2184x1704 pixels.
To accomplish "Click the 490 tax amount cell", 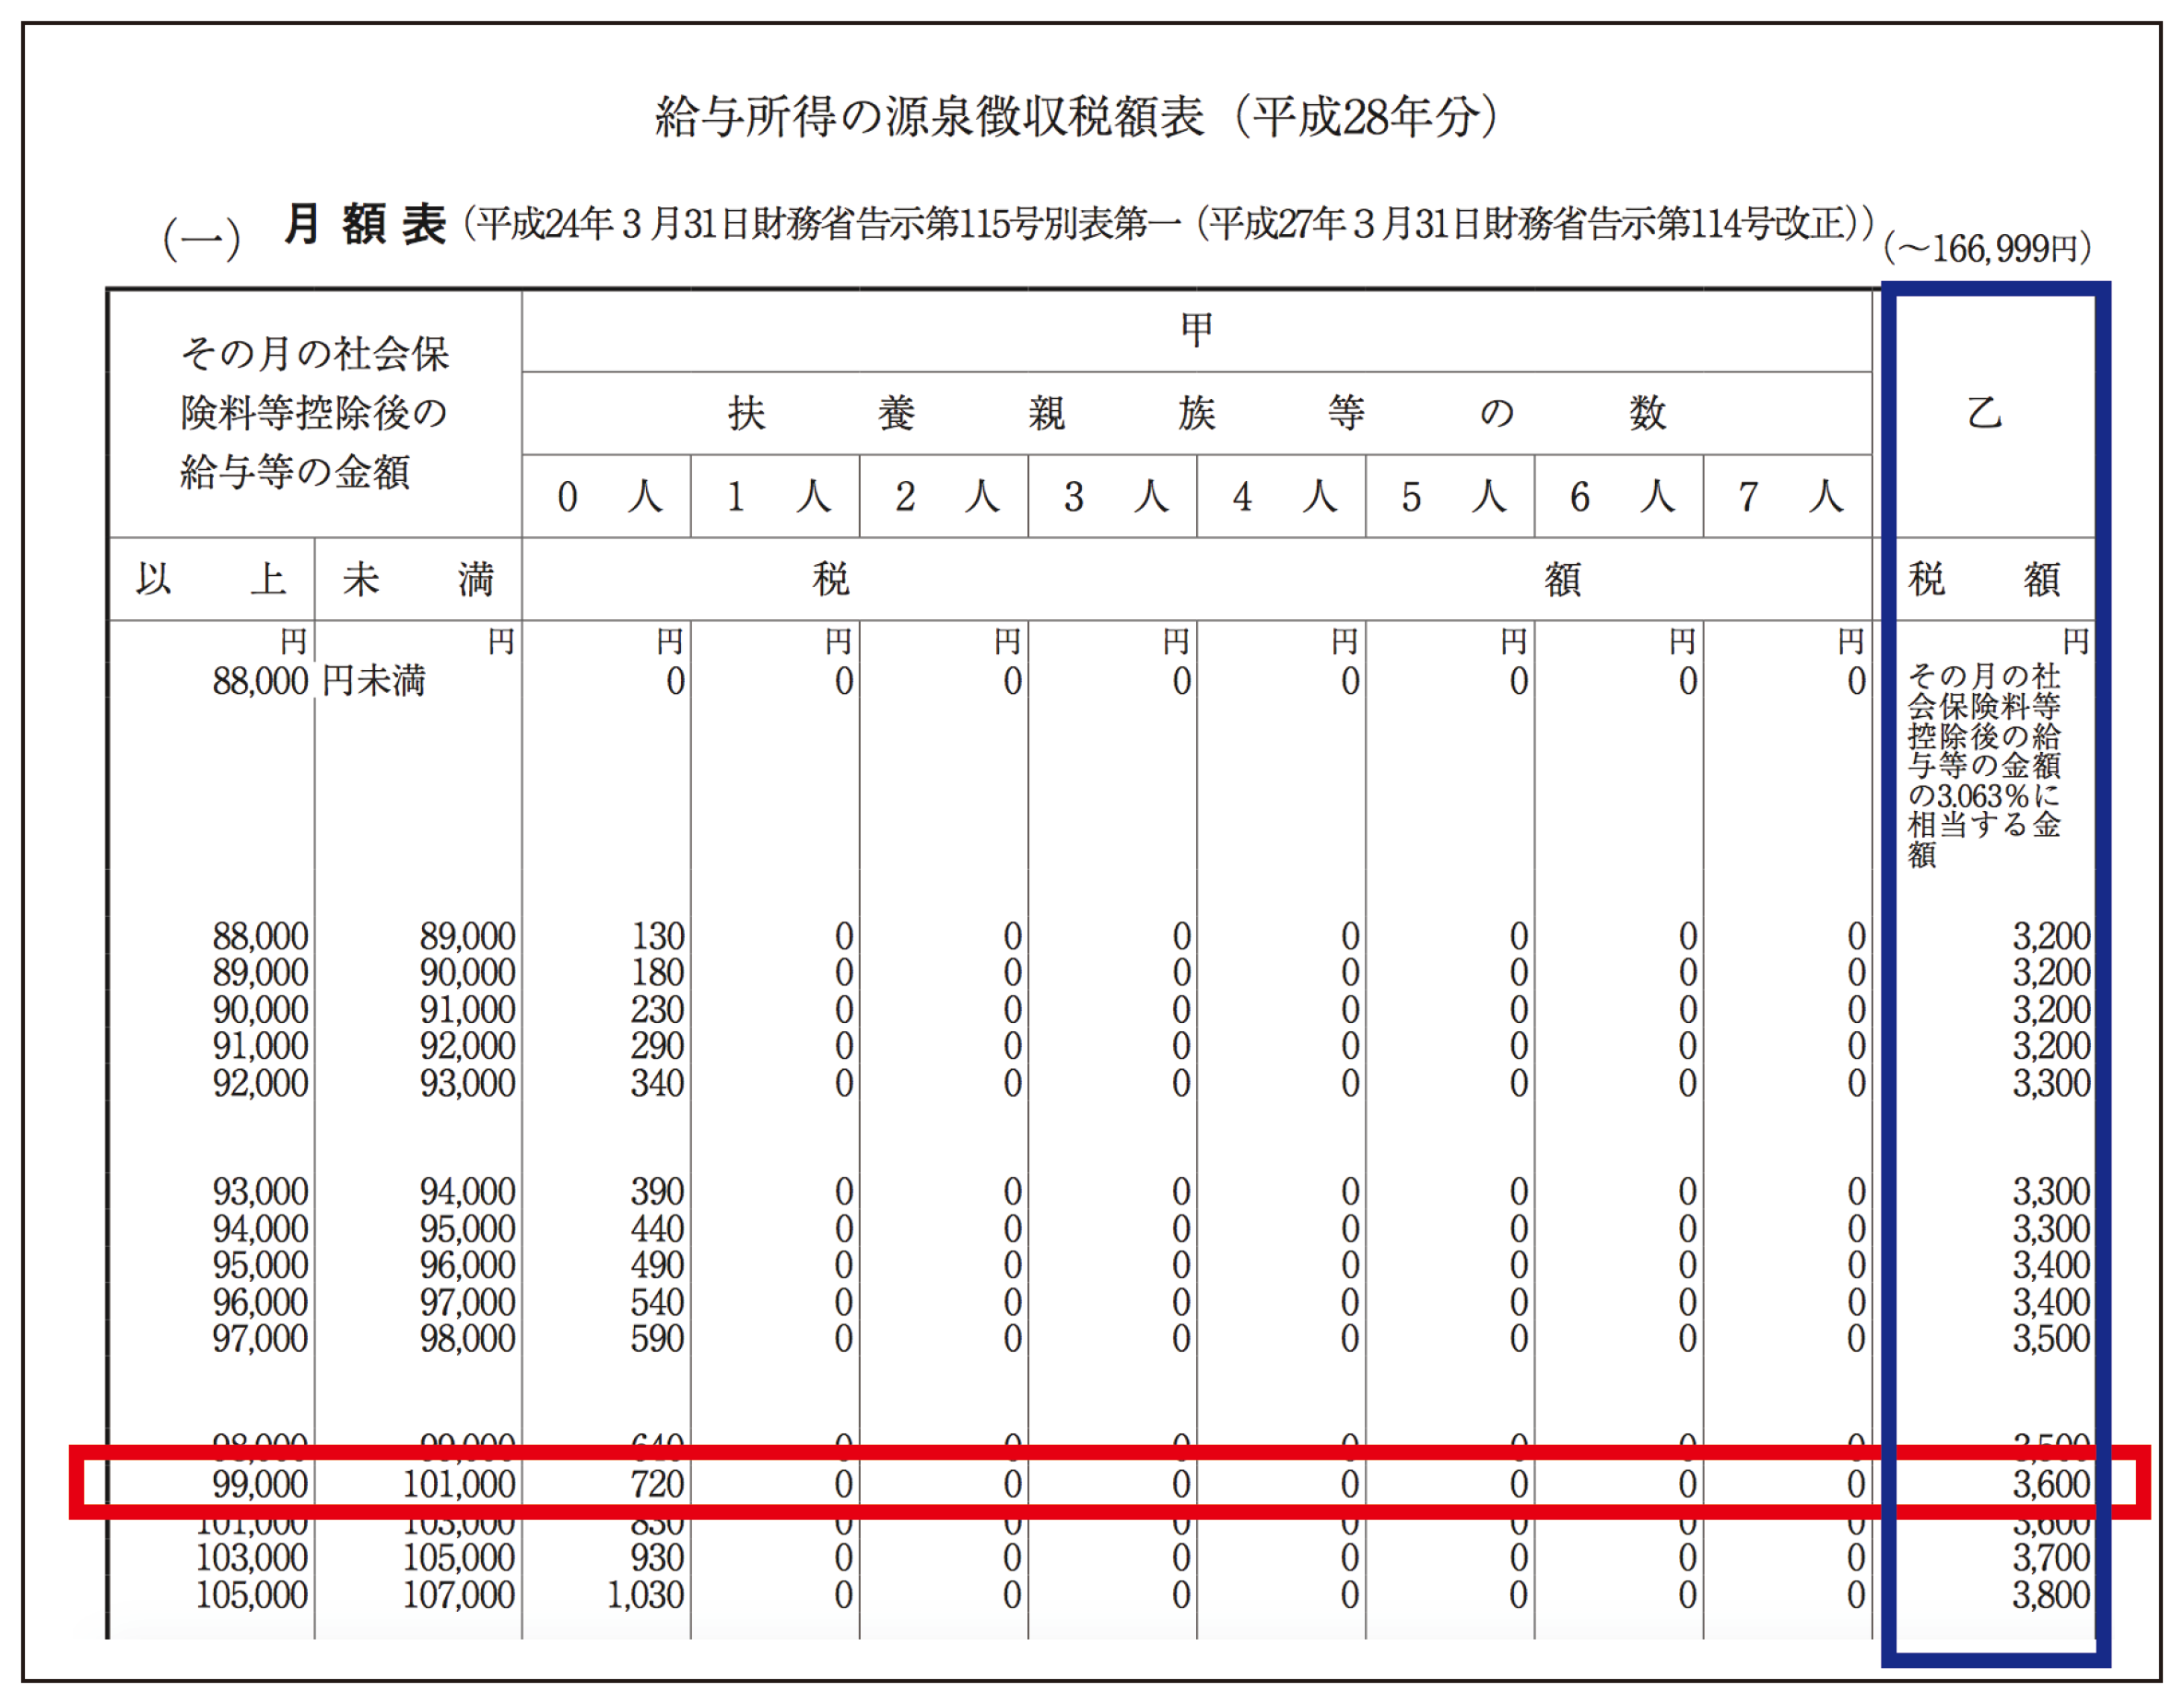I will [657, 1265].
